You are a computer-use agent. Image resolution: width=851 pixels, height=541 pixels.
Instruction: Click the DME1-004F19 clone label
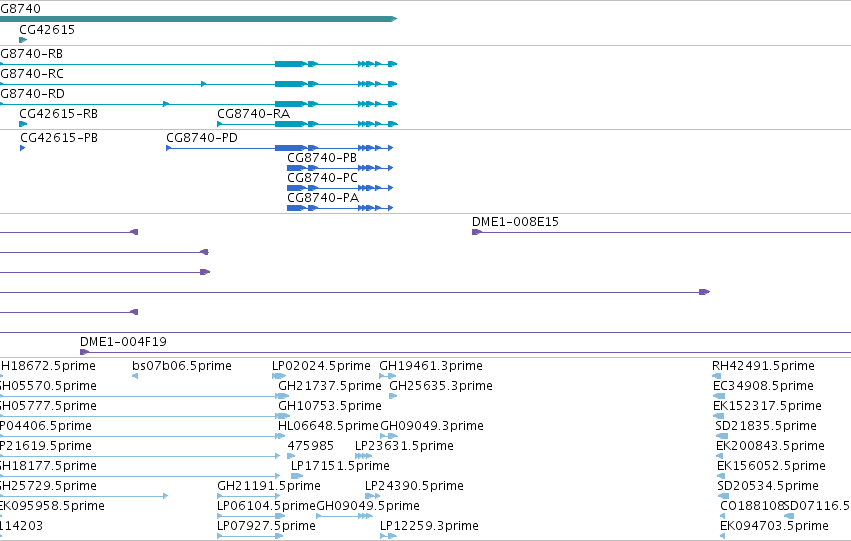click(123, 342)
